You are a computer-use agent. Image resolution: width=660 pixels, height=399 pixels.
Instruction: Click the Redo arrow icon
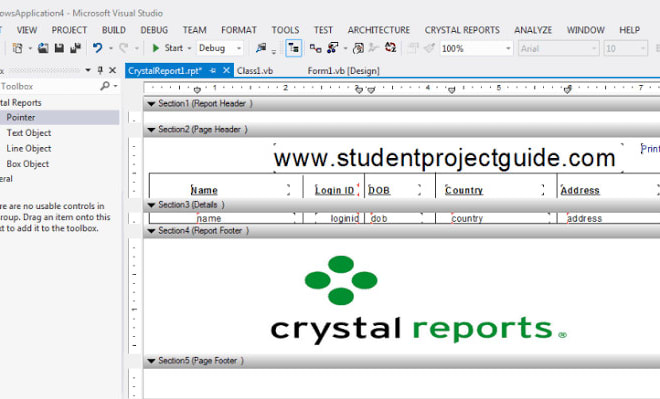[x=124, y=48]
